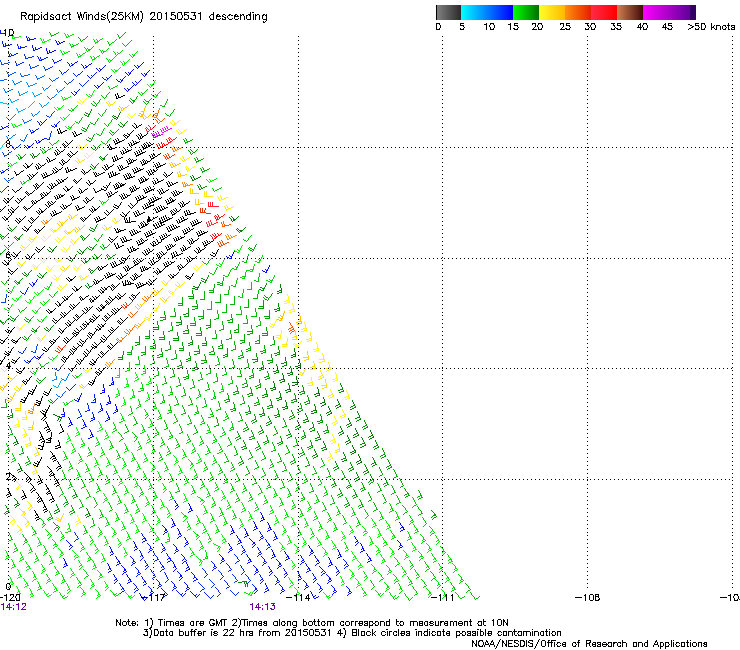Click the '35' legend scale label
Image resolution: width=740 pixels, height=650 pixels.
(x=616, y=26)
